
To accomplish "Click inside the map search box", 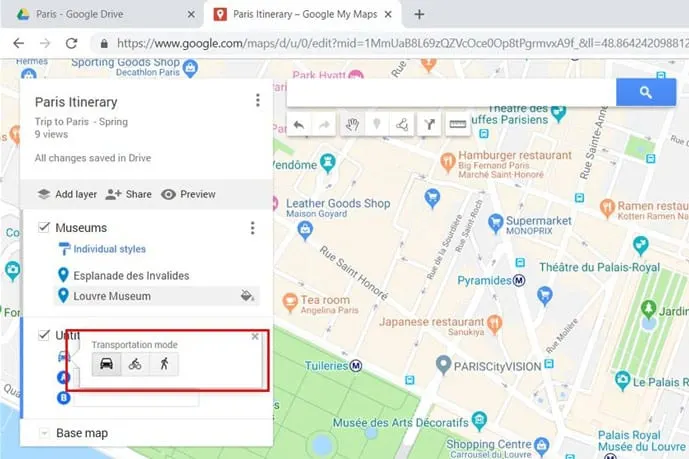I will 451,92.
